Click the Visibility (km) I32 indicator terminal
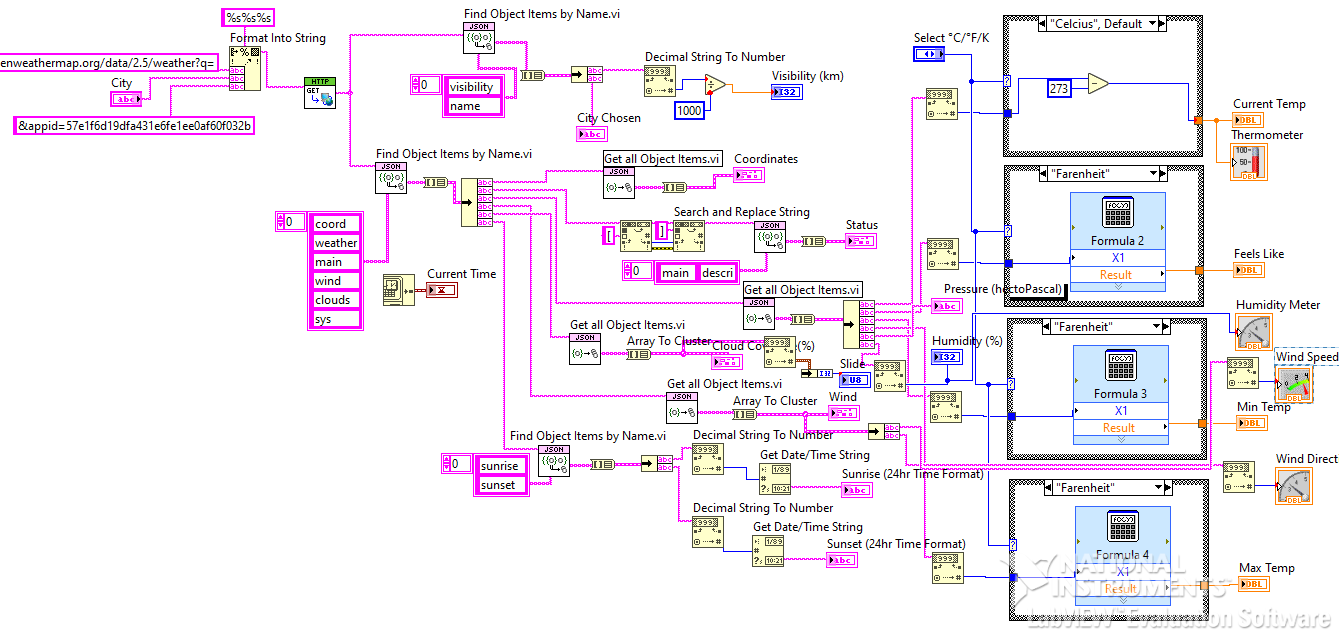The image size is (1341, 633). (x=785, y=92)
